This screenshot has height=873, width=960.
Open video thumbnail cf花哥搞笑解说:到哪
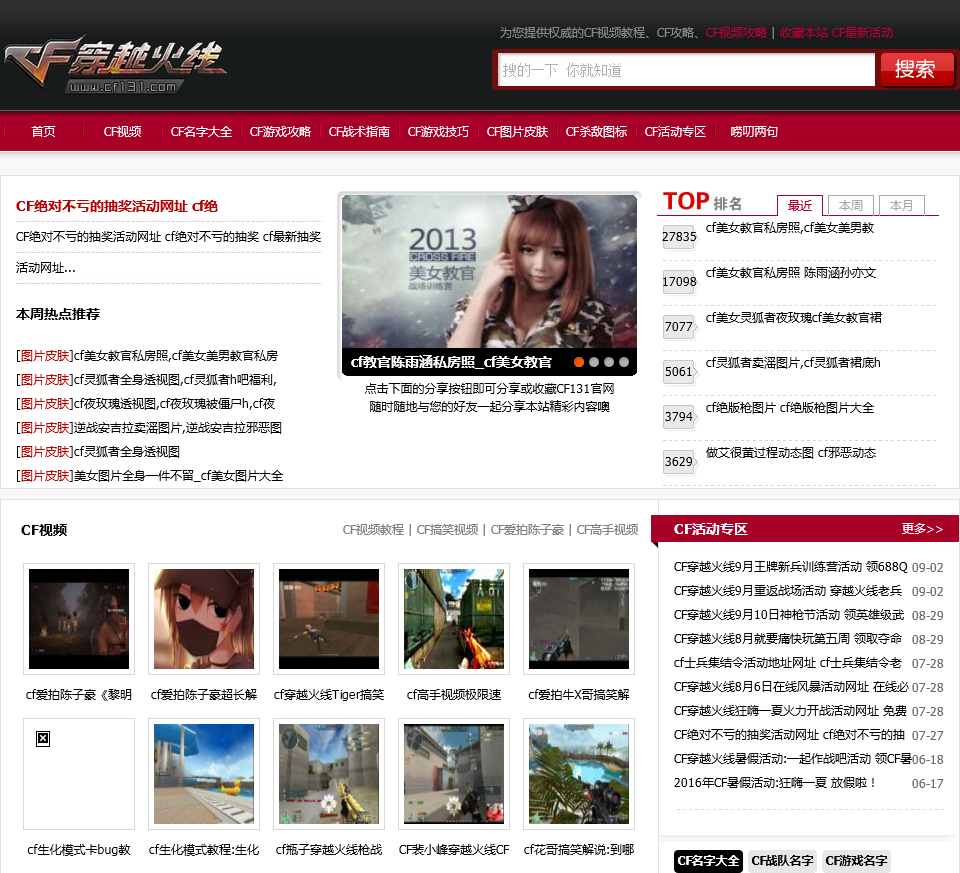[579, 774]
